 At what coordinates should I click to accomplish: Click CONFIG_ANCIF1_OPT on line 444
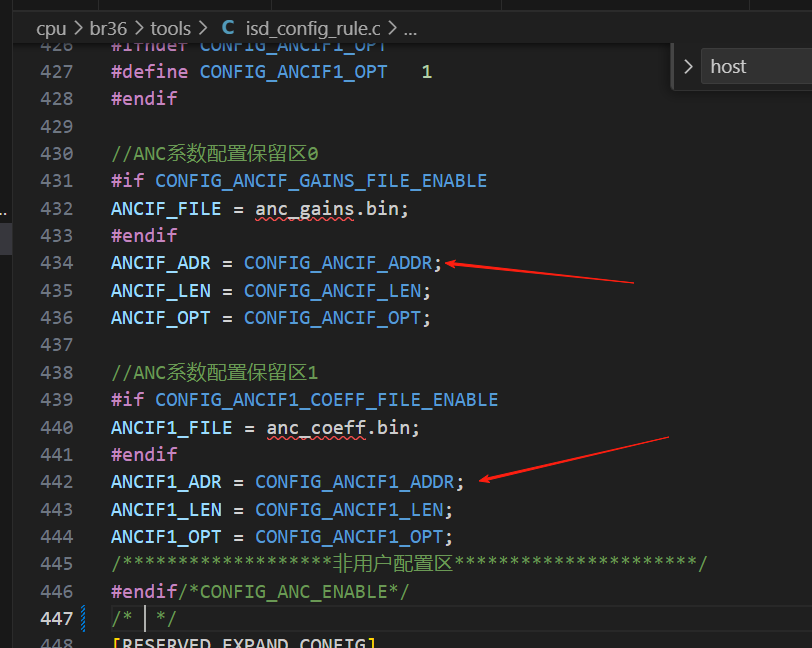349,537
